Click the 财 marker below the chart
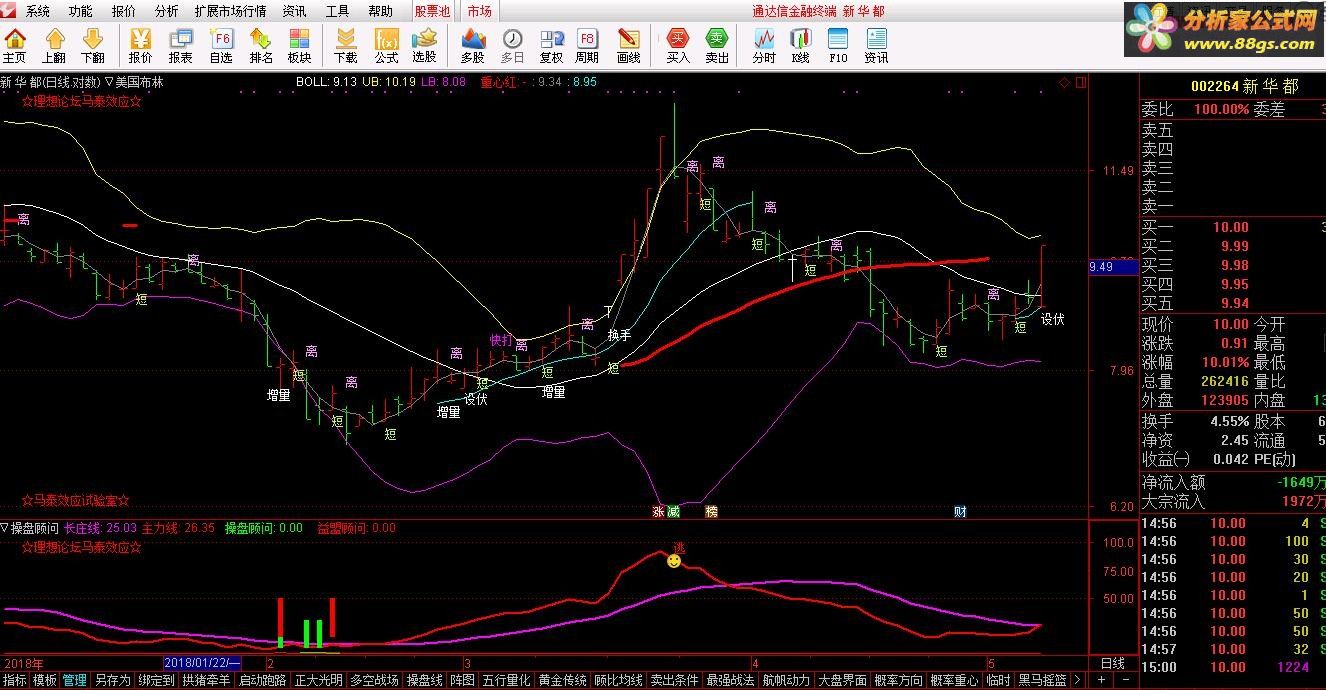Image resolution: width=1326 pixels, height=690 pixels. 960,512
